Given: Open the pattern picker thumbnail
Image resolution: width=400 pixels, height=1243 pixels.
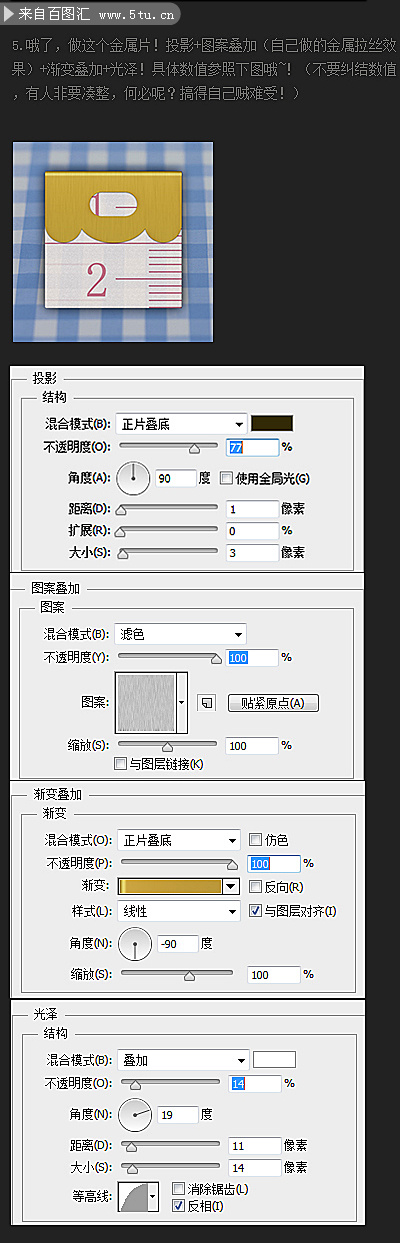Looking at the screenshot, I should pyautogui.click(x=146, y=703).
